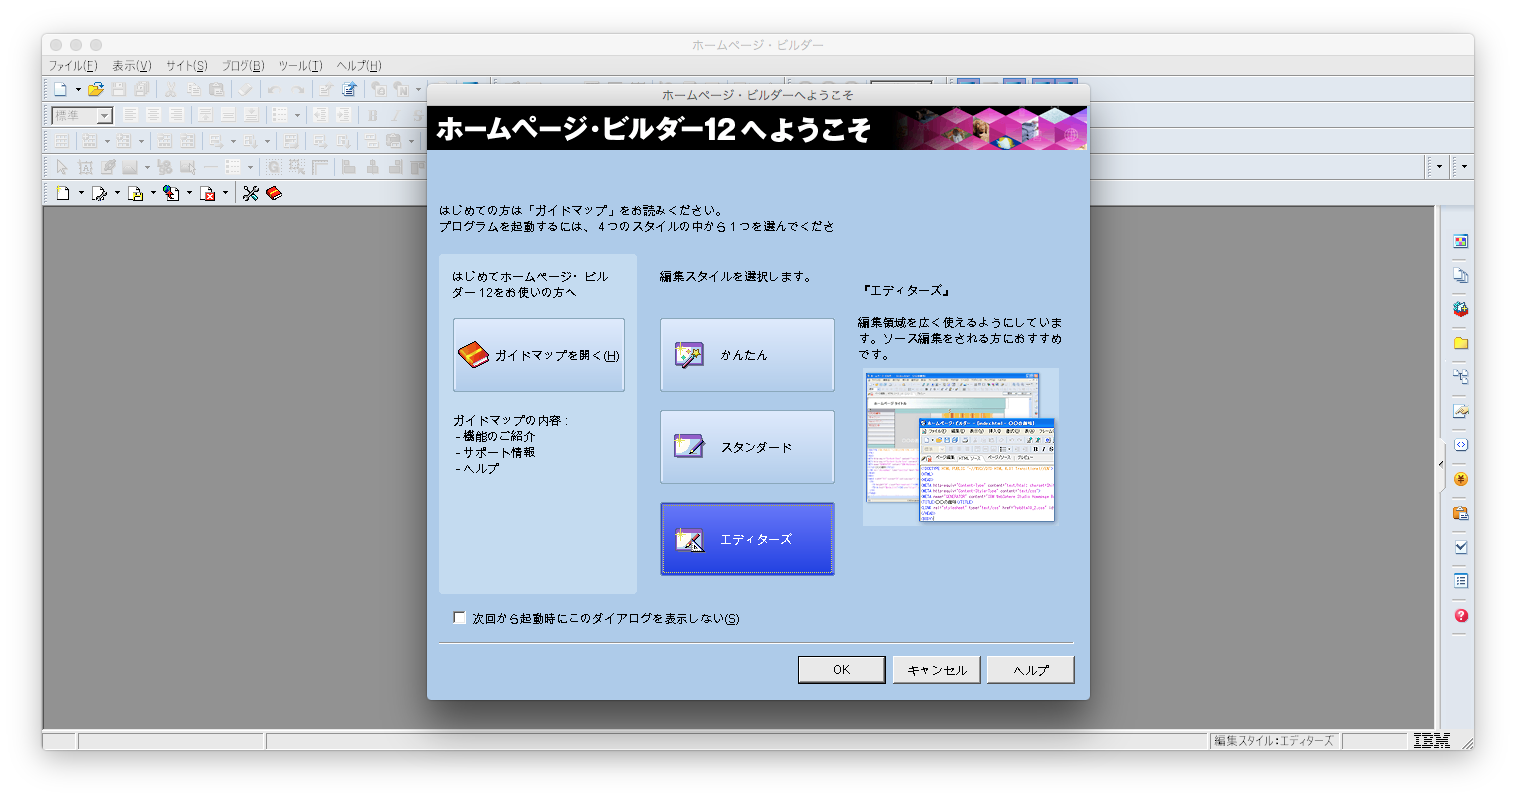Enable the 次回から起動時にこのダイアログを表示しない checkbox
Viewport: 1516px width, 800px height.
(460, 618)
